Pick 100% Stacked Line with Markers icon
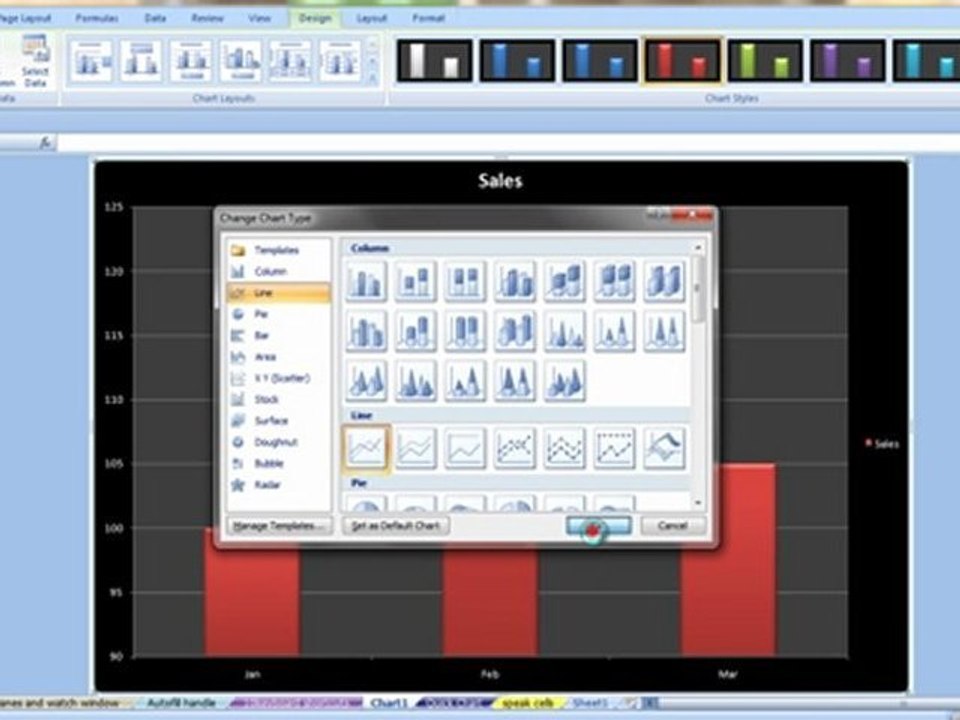This screenshot has width=960, height=720. click(x=614, y=448)
